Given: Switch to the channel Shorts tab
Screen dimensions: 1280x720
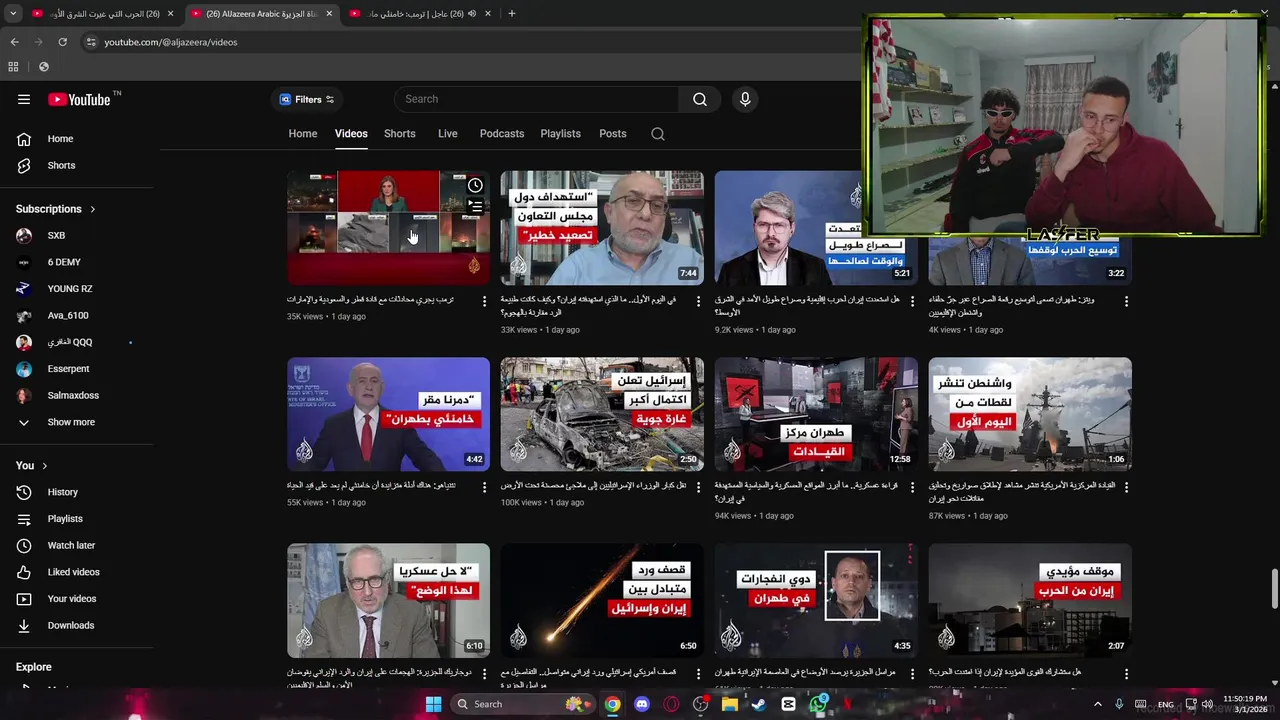Looking at the screenshot, I should [399, 134].
